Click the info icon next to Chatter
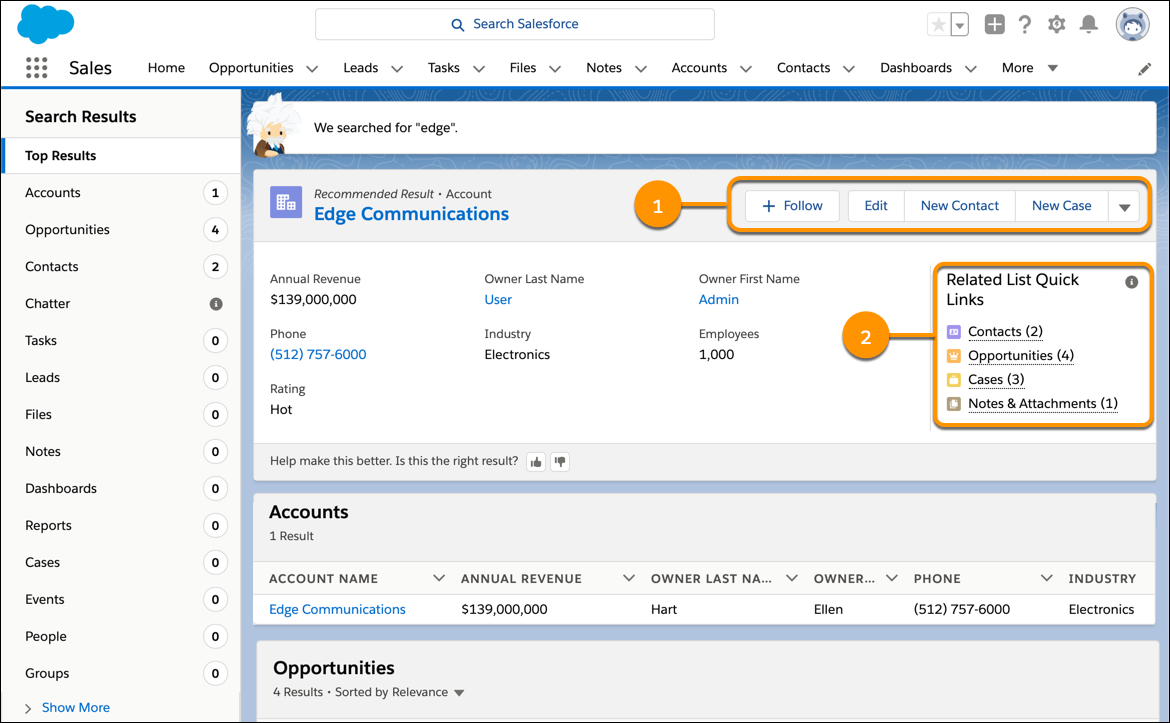The width and height of the screenshot is (1170, 723). pyautogui.click(x=216, y=304)
